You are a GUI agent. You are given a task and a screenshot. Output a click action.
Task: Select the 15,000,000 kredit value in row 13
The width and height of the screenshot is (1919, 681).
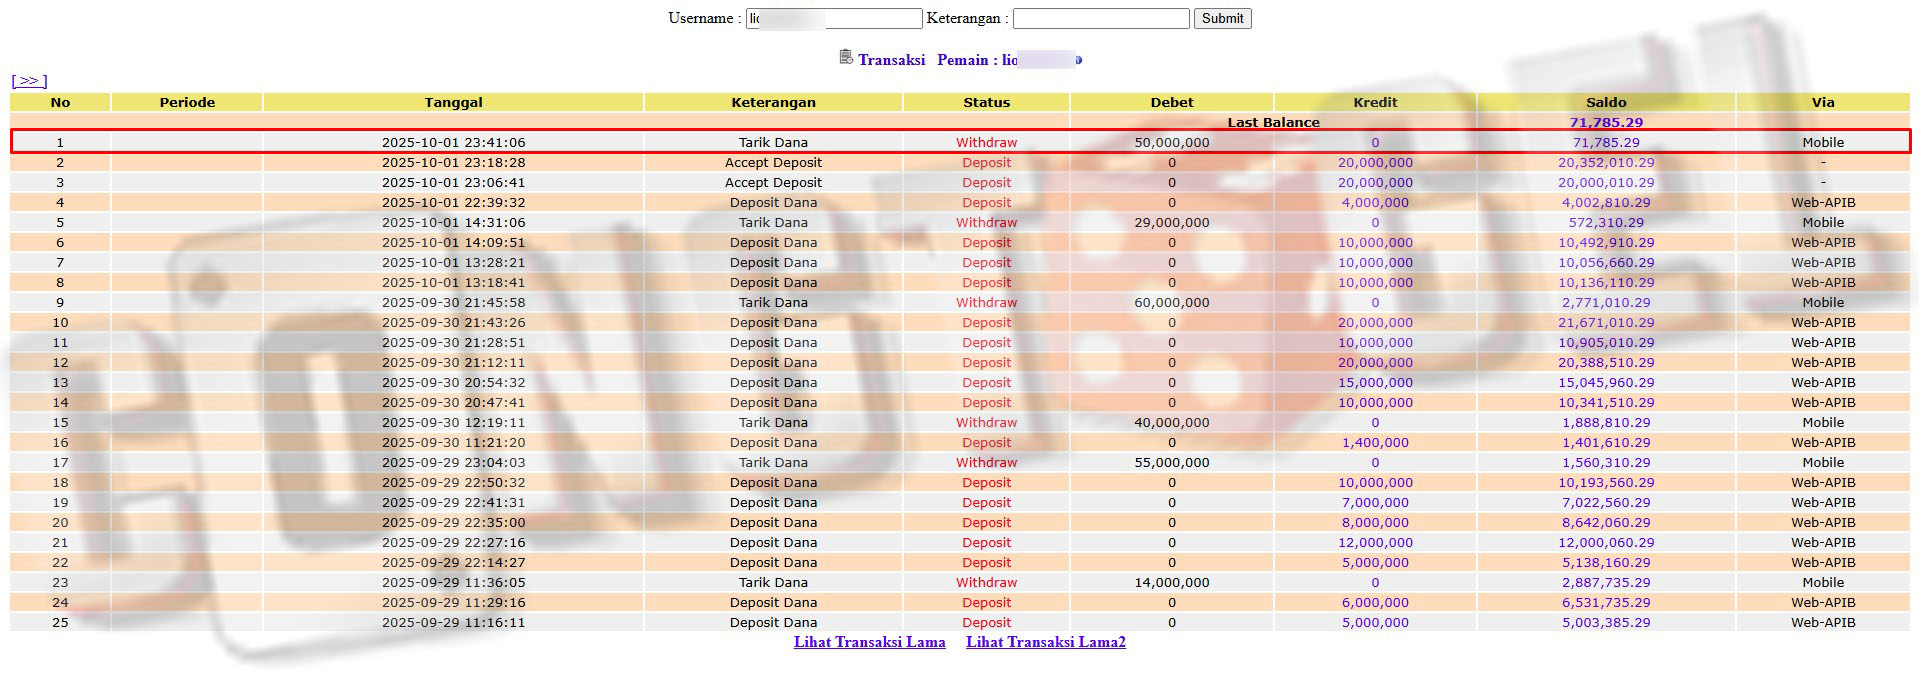click(1375, 382)
